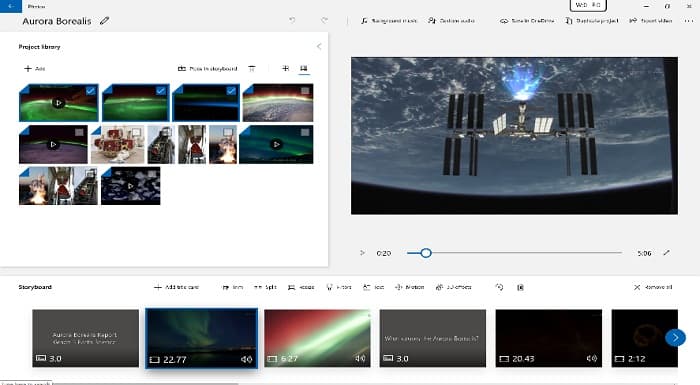
Task: Expand preview to full screen
Action: click(666, 253)
